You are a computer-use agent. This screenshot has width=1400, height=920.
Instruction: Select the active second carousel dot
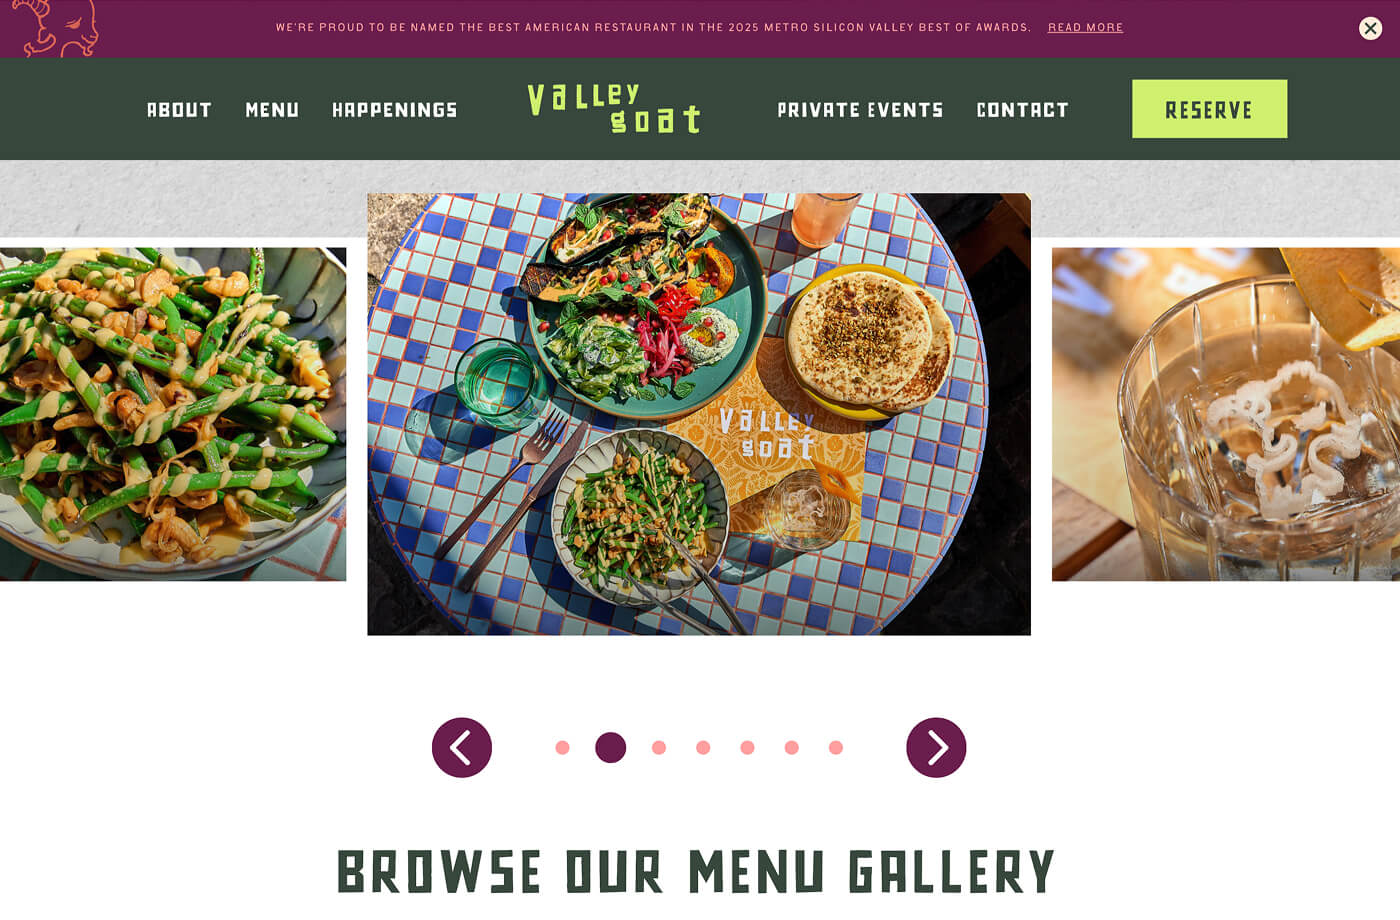(610, 747)
